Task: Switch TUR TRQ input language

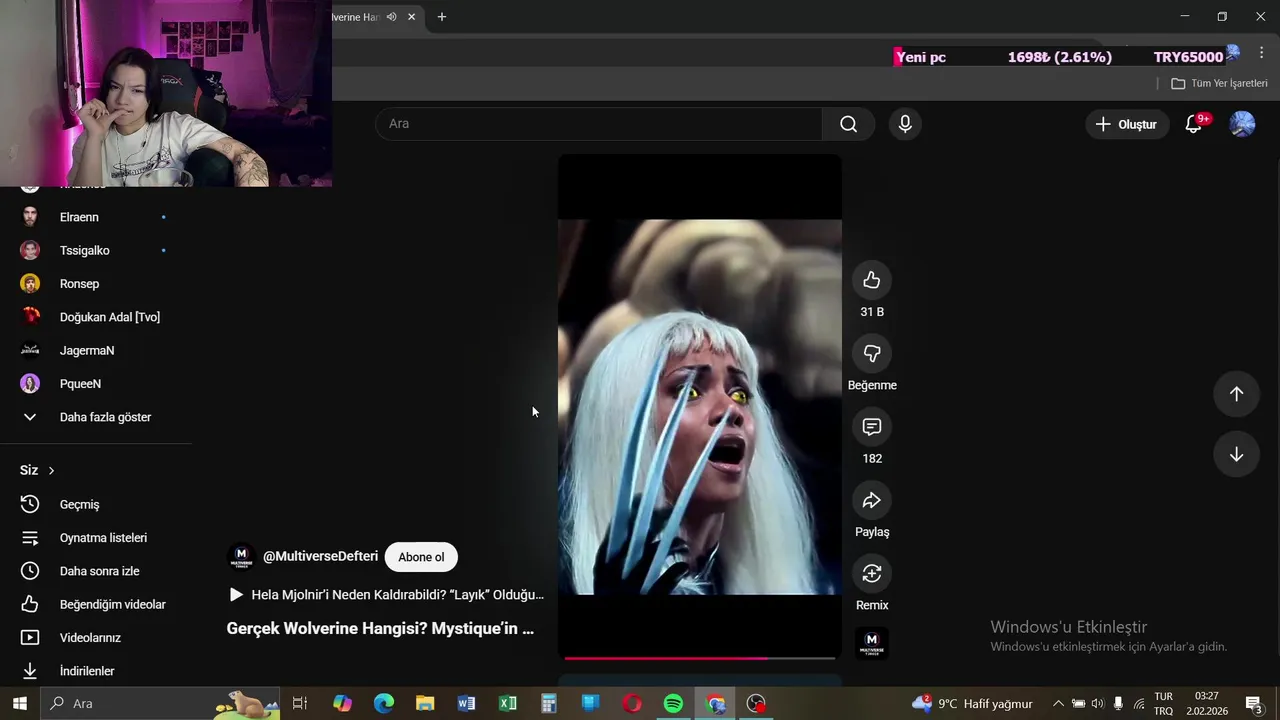Action: (1164, 703)
